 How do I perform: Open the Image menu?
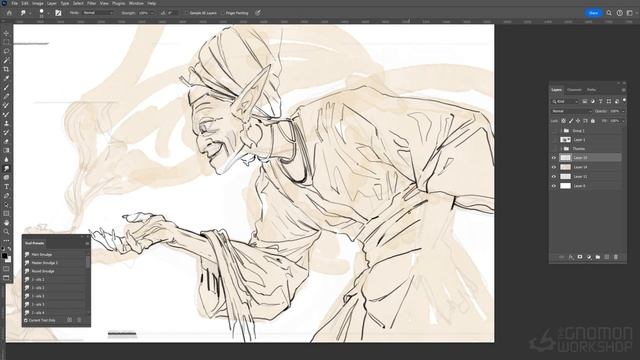[x=38, y=3]
